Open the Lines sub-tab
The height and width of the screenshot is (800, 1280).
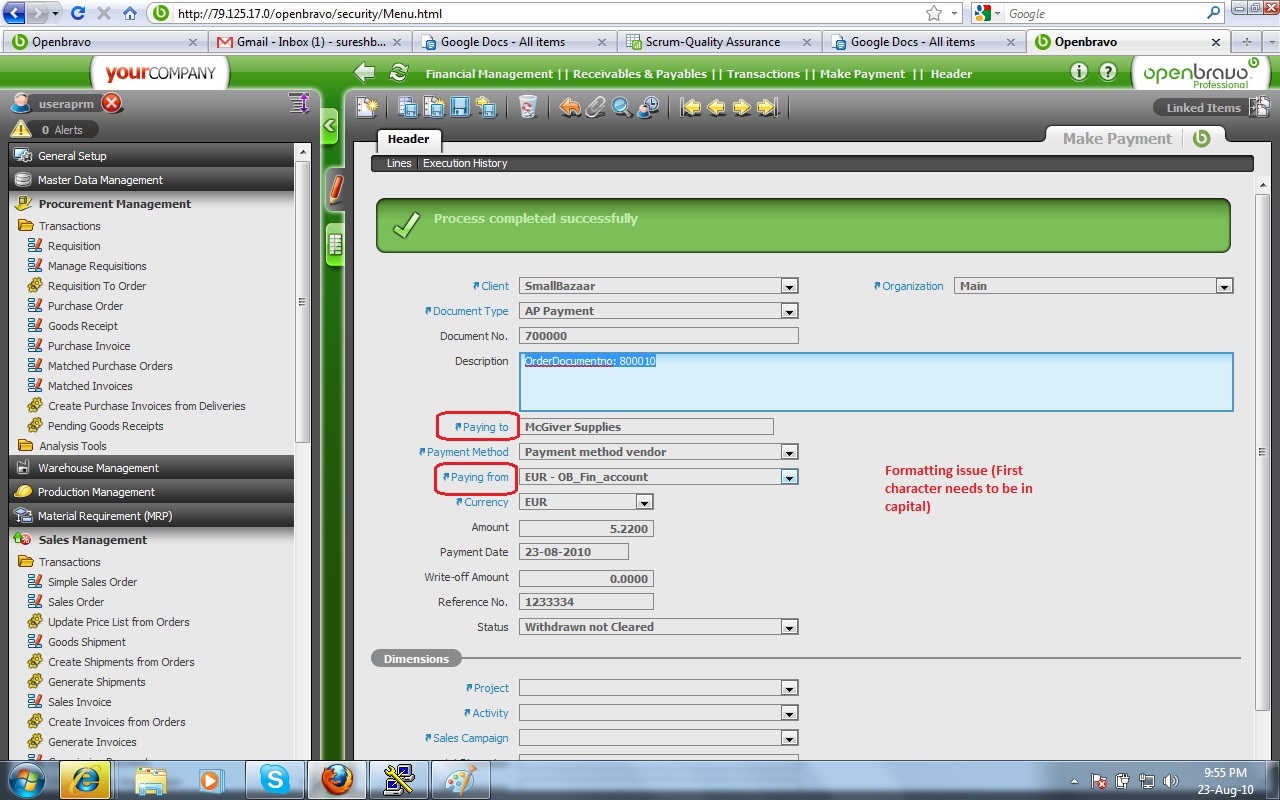[399, 163]
